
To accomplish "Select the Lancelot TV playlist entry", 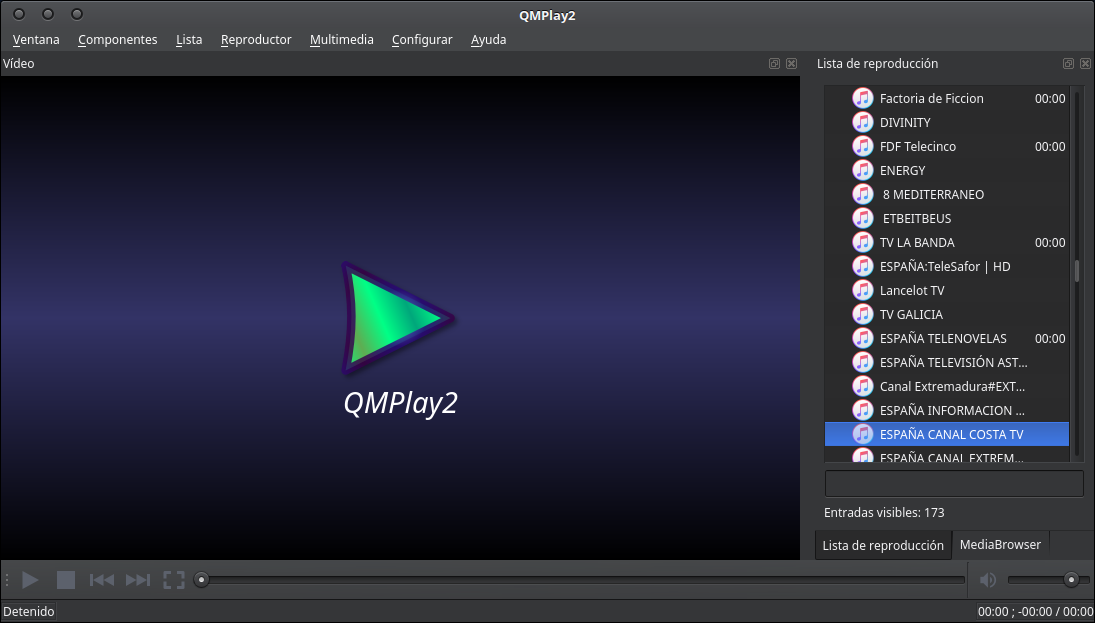I will (x=947, y=291).
